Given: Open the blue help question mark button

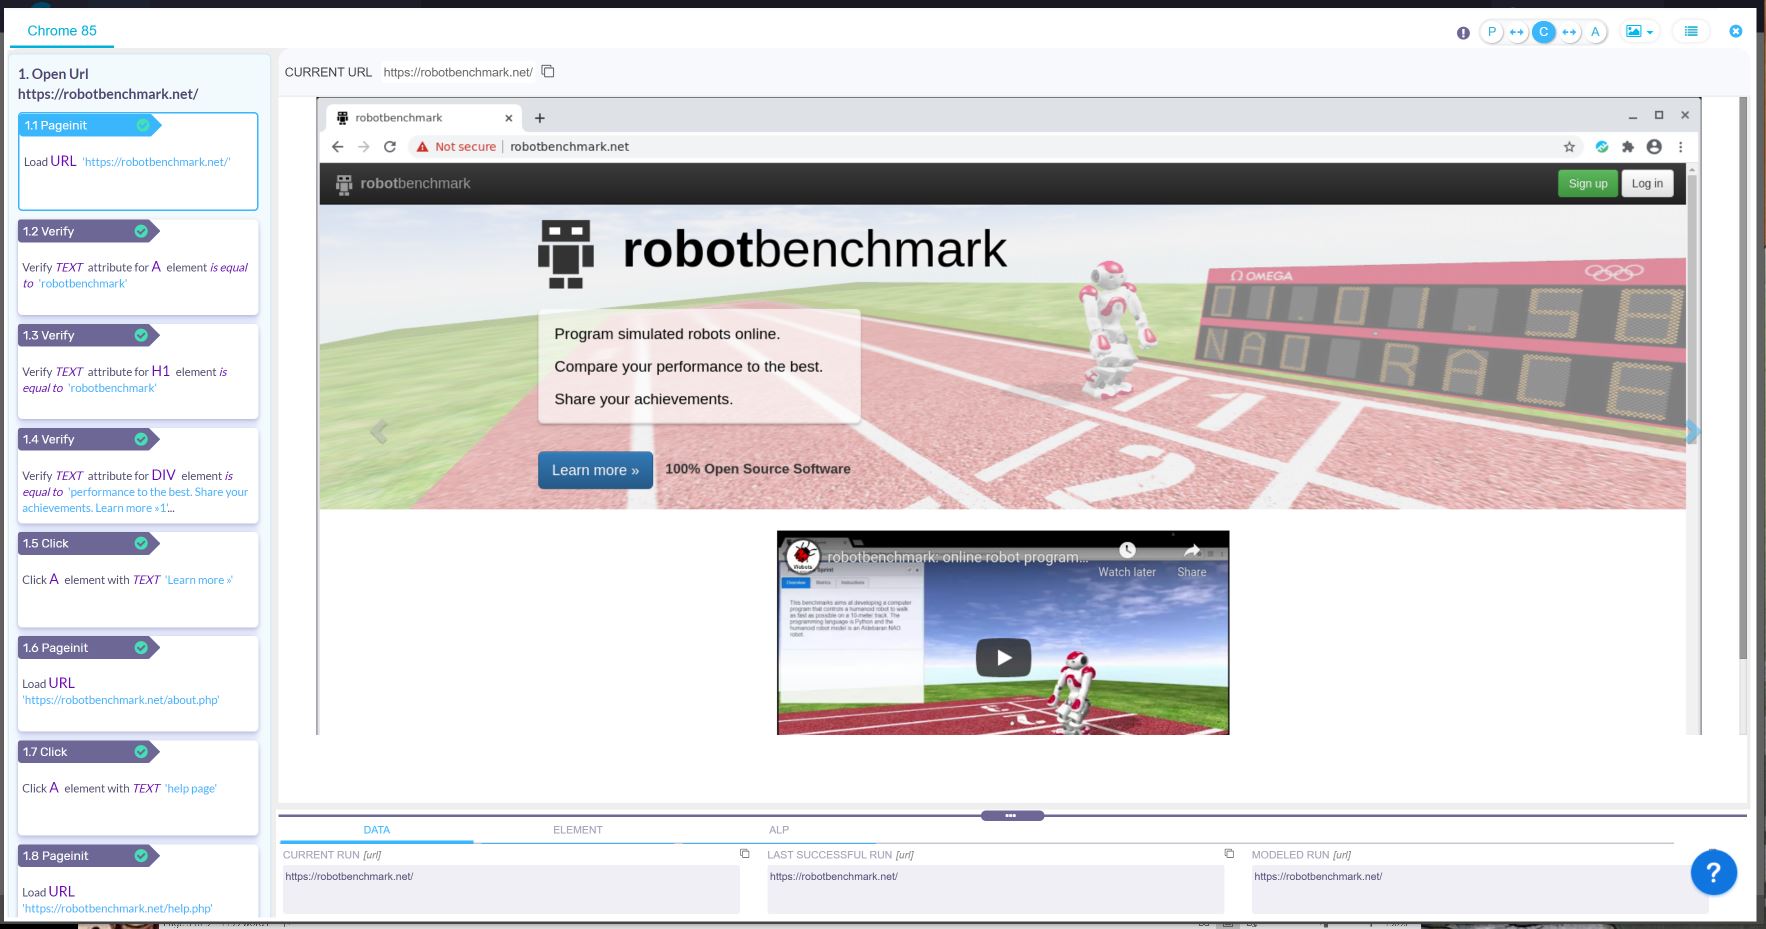Looking at the screenshot, I should click(x=1713, y=873).
